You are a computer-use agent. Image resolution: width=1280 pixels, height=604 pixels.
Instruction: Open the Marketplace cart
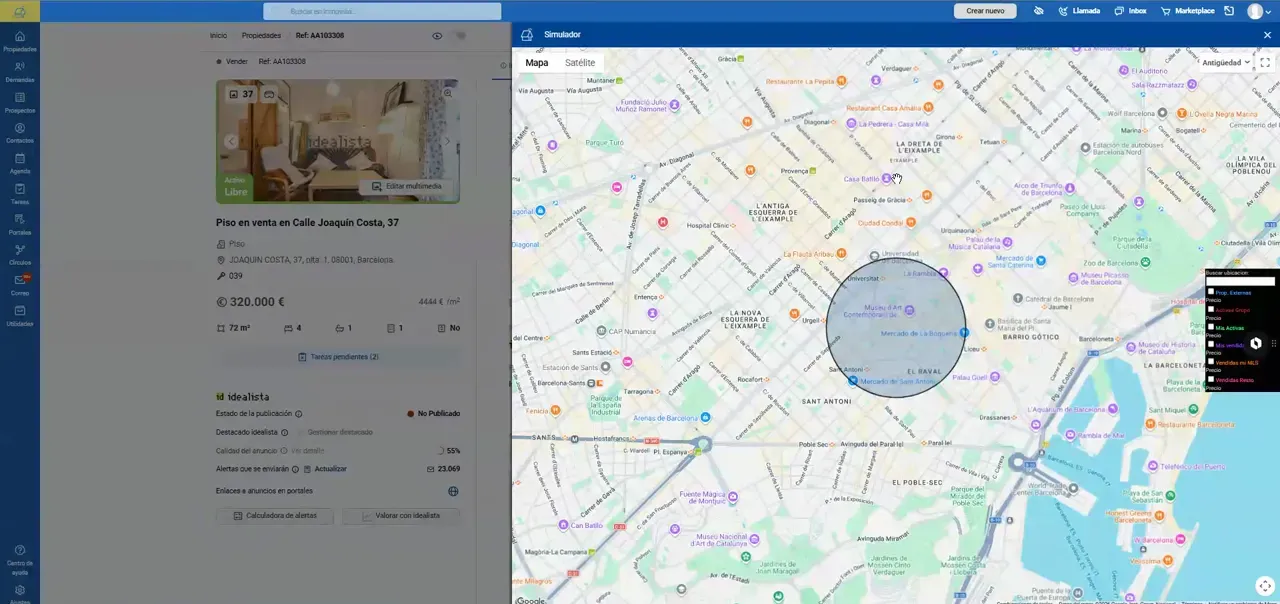1187,11
